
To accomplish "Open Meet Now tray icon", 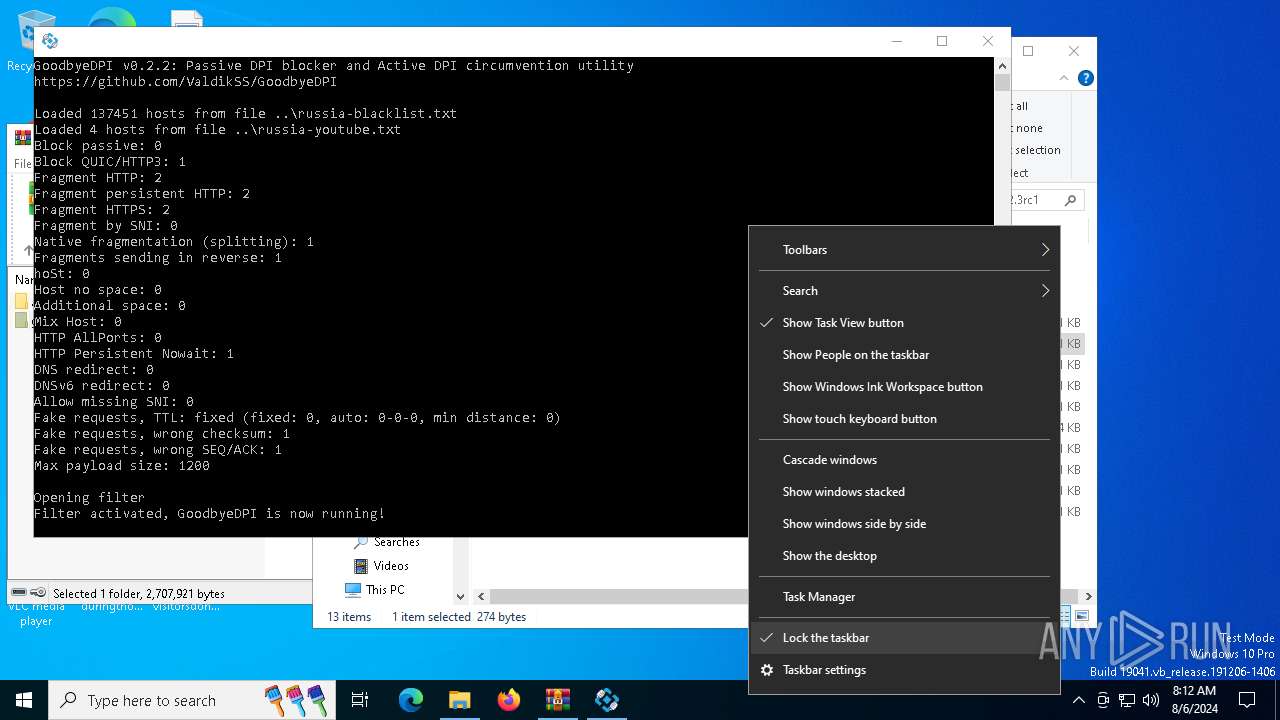I will click(1103, 700).
